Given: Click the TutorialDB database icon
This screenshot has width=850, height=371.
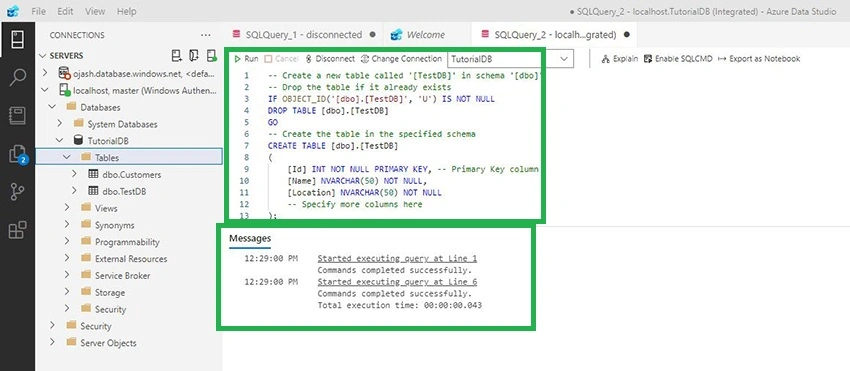Looking at the screenshot, I should [x=78, y=140].
